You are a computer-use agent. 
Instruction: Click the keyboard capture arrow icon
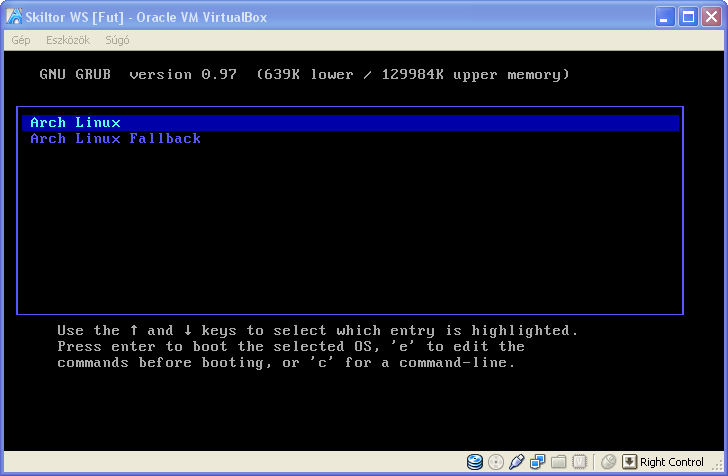[x=629, y=462]
